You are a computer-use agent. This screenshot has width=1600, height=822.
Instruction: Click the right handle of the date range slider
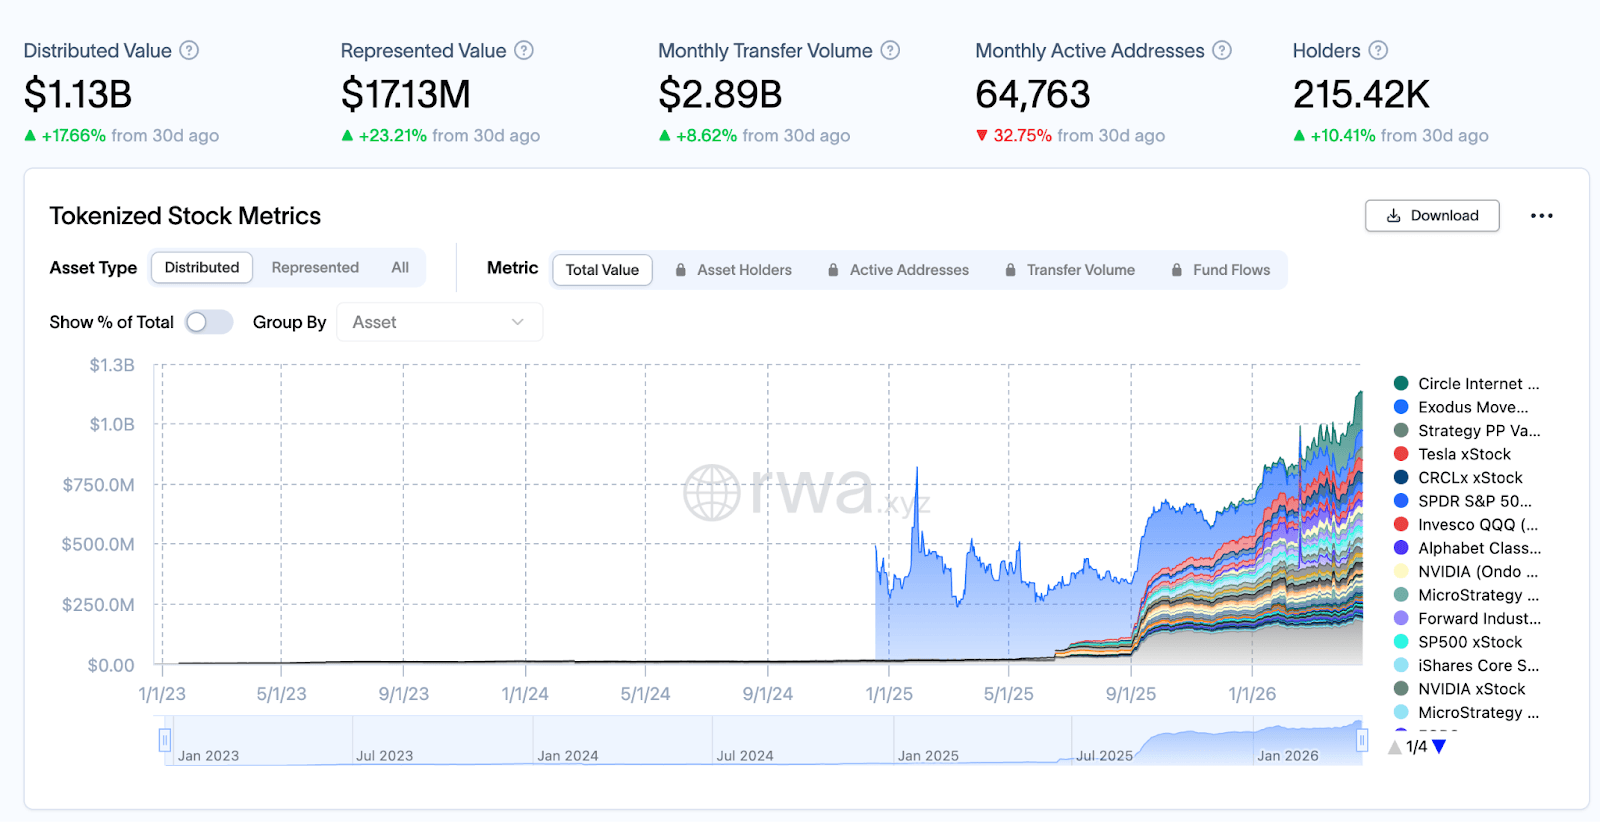point(1362,740)
